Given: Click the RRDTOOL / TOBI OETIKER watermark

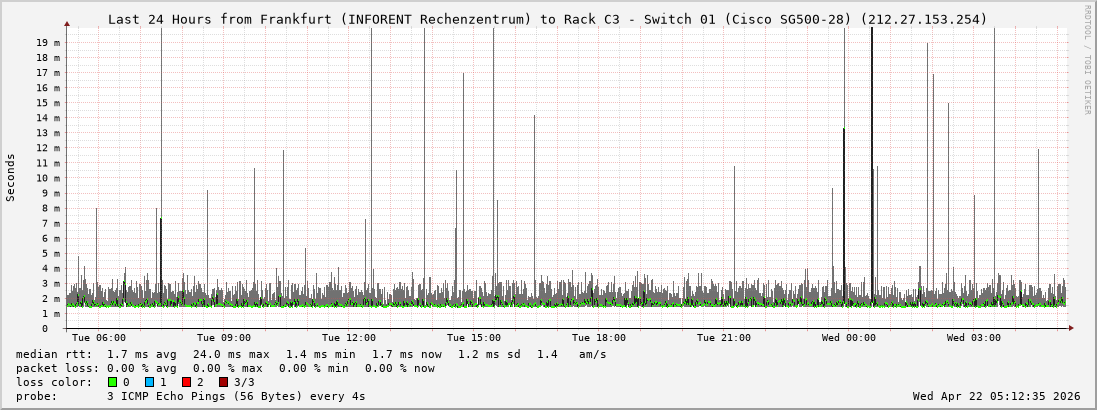Looking at the screenshot, I should pos(1087,59).
